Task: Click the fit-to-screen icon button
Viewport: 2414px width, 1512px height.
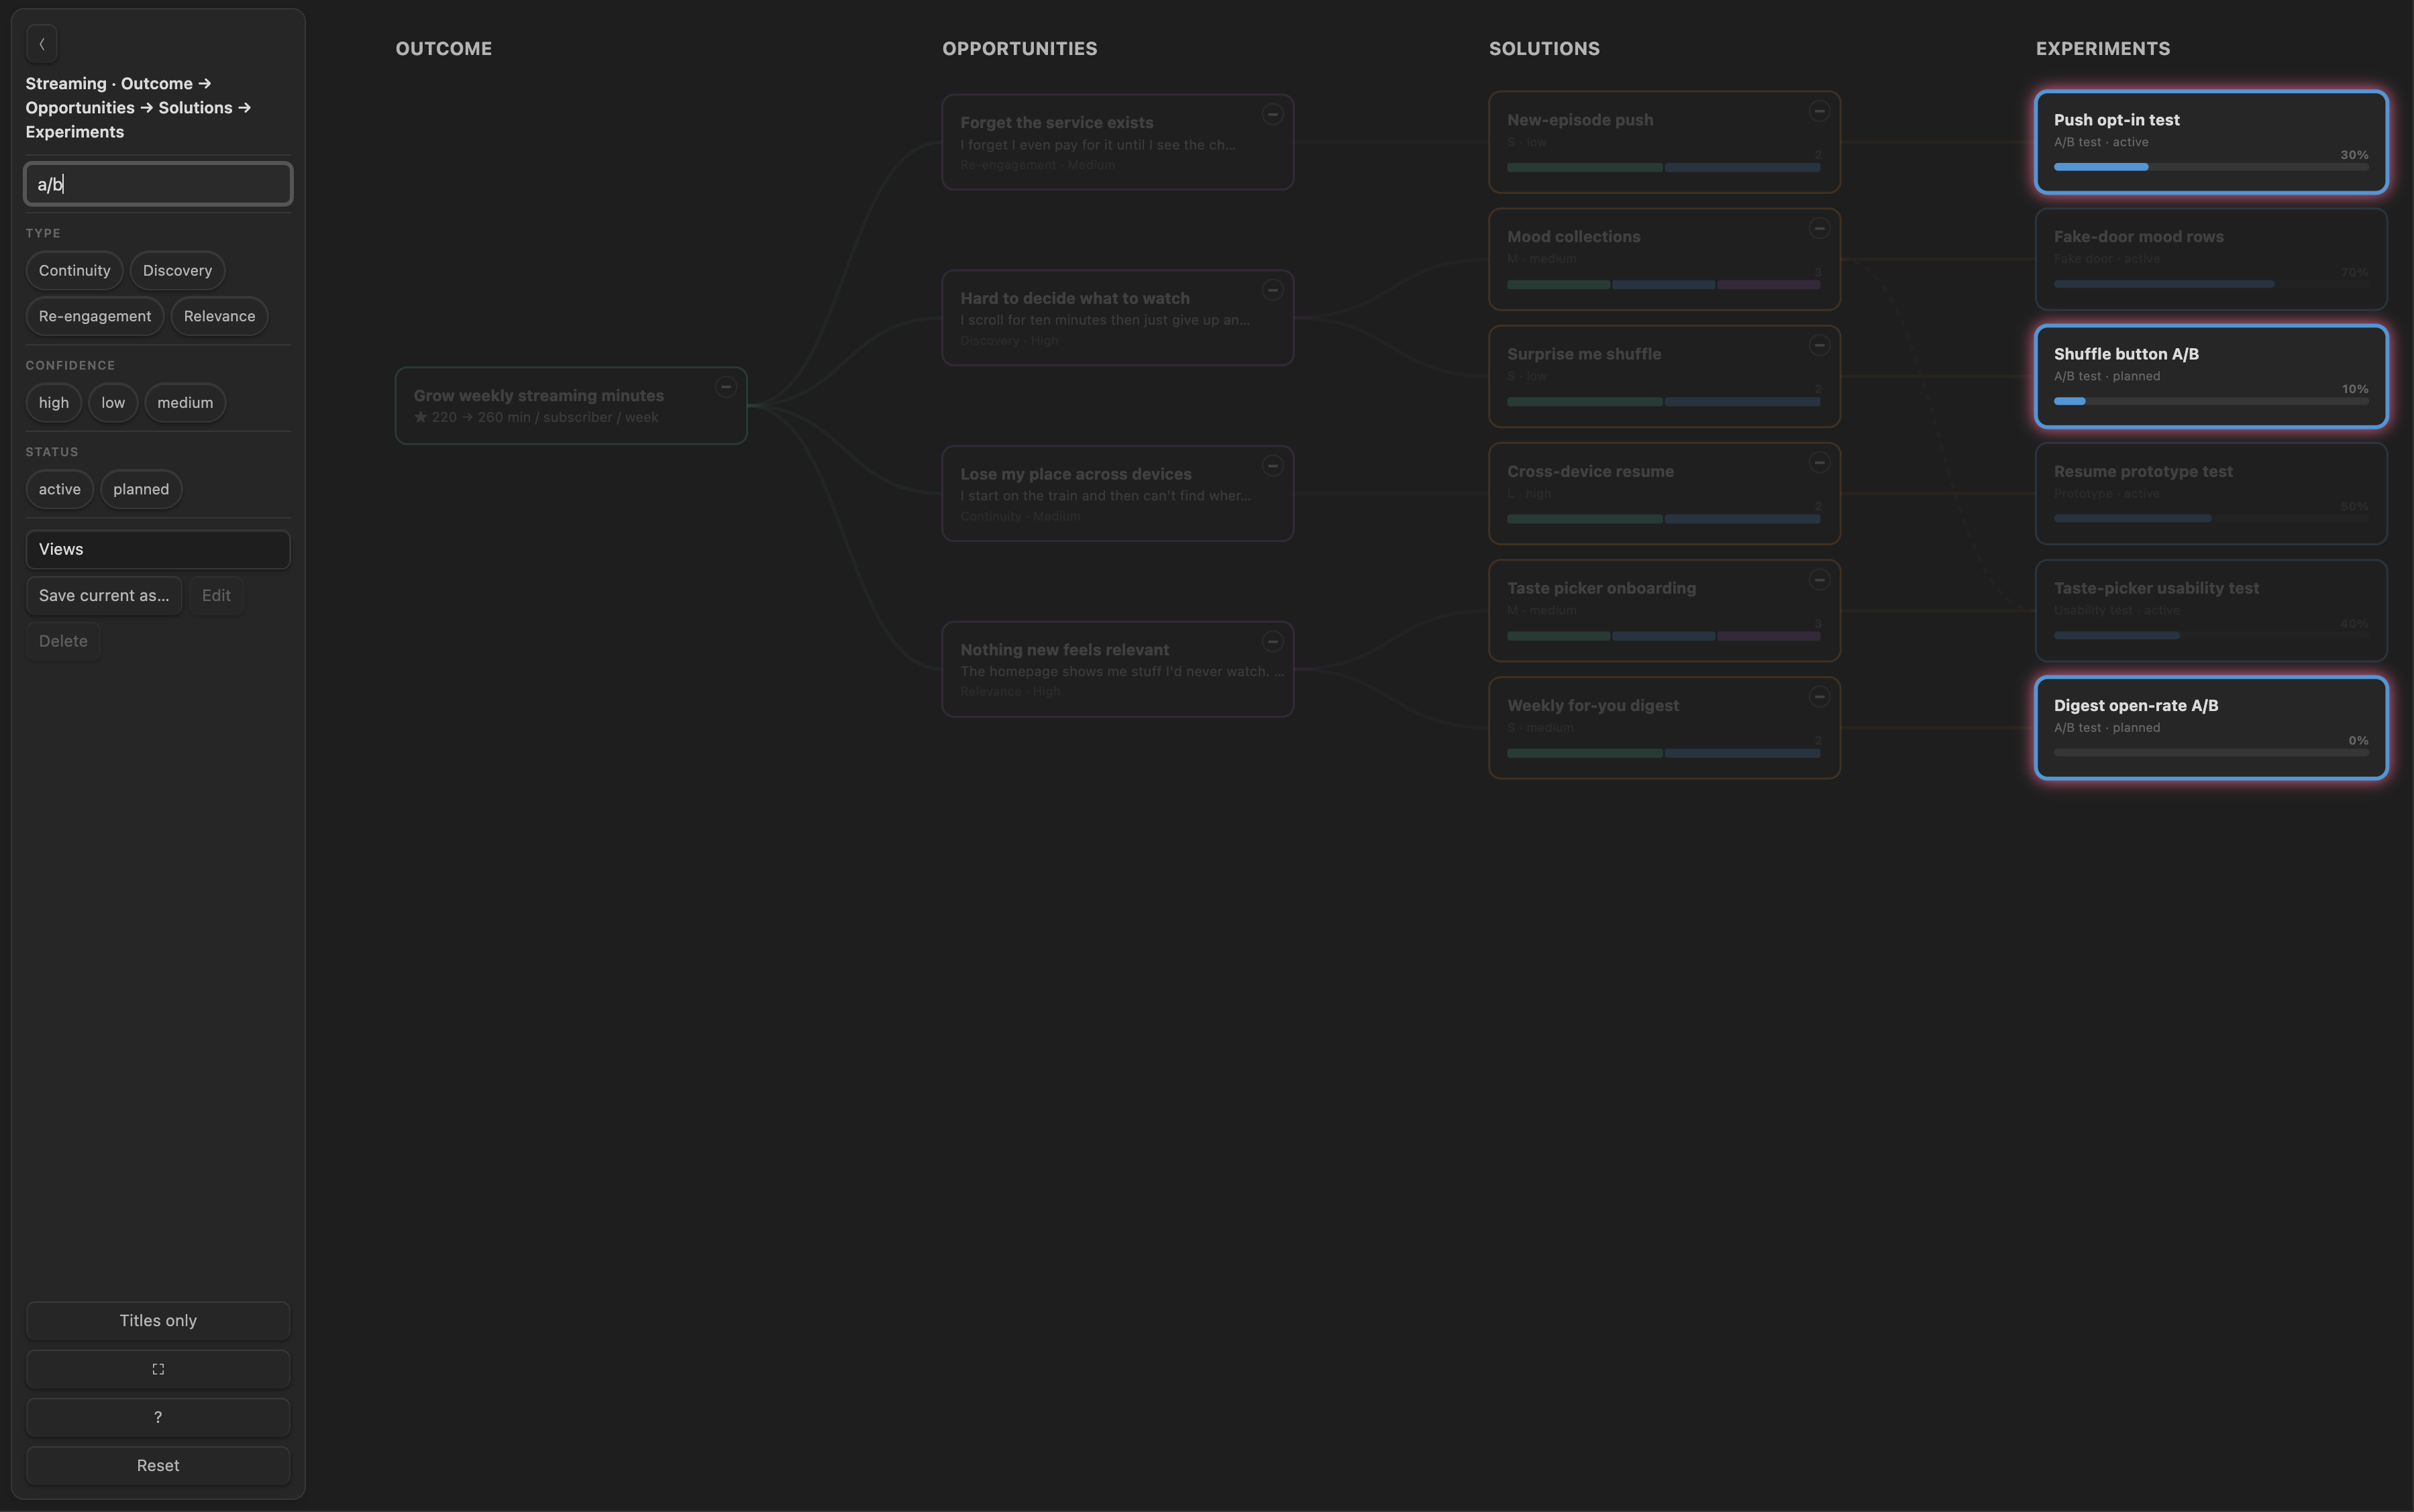Action: coord(158,1369)
